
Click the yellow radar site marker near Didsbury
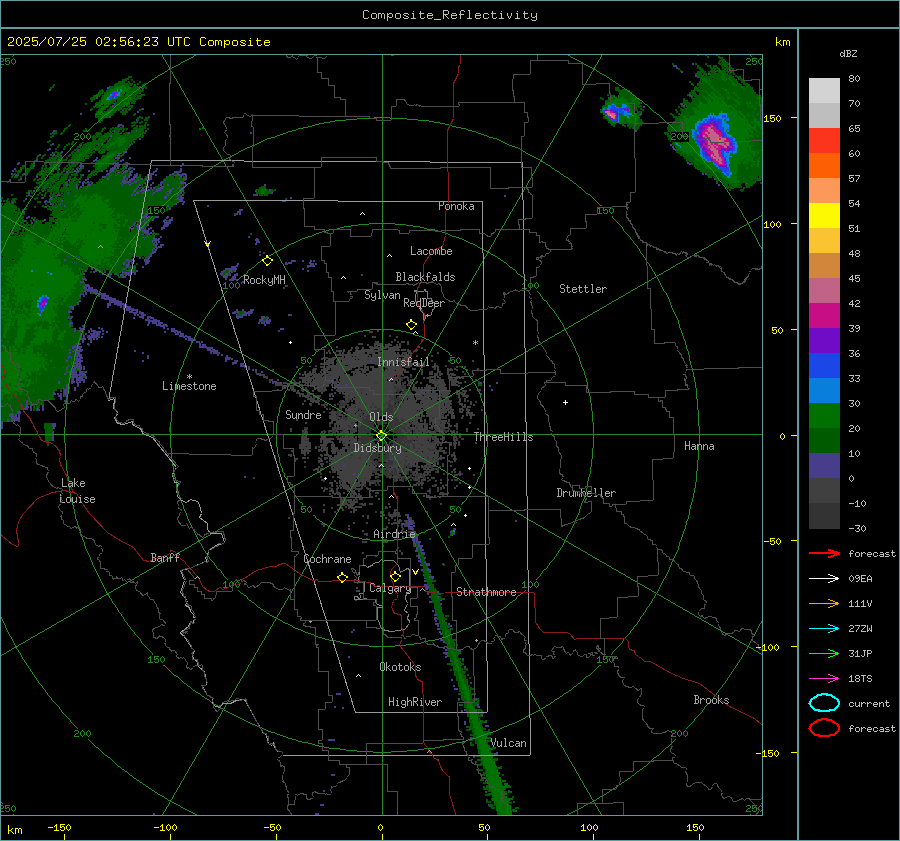pos(382,436)
